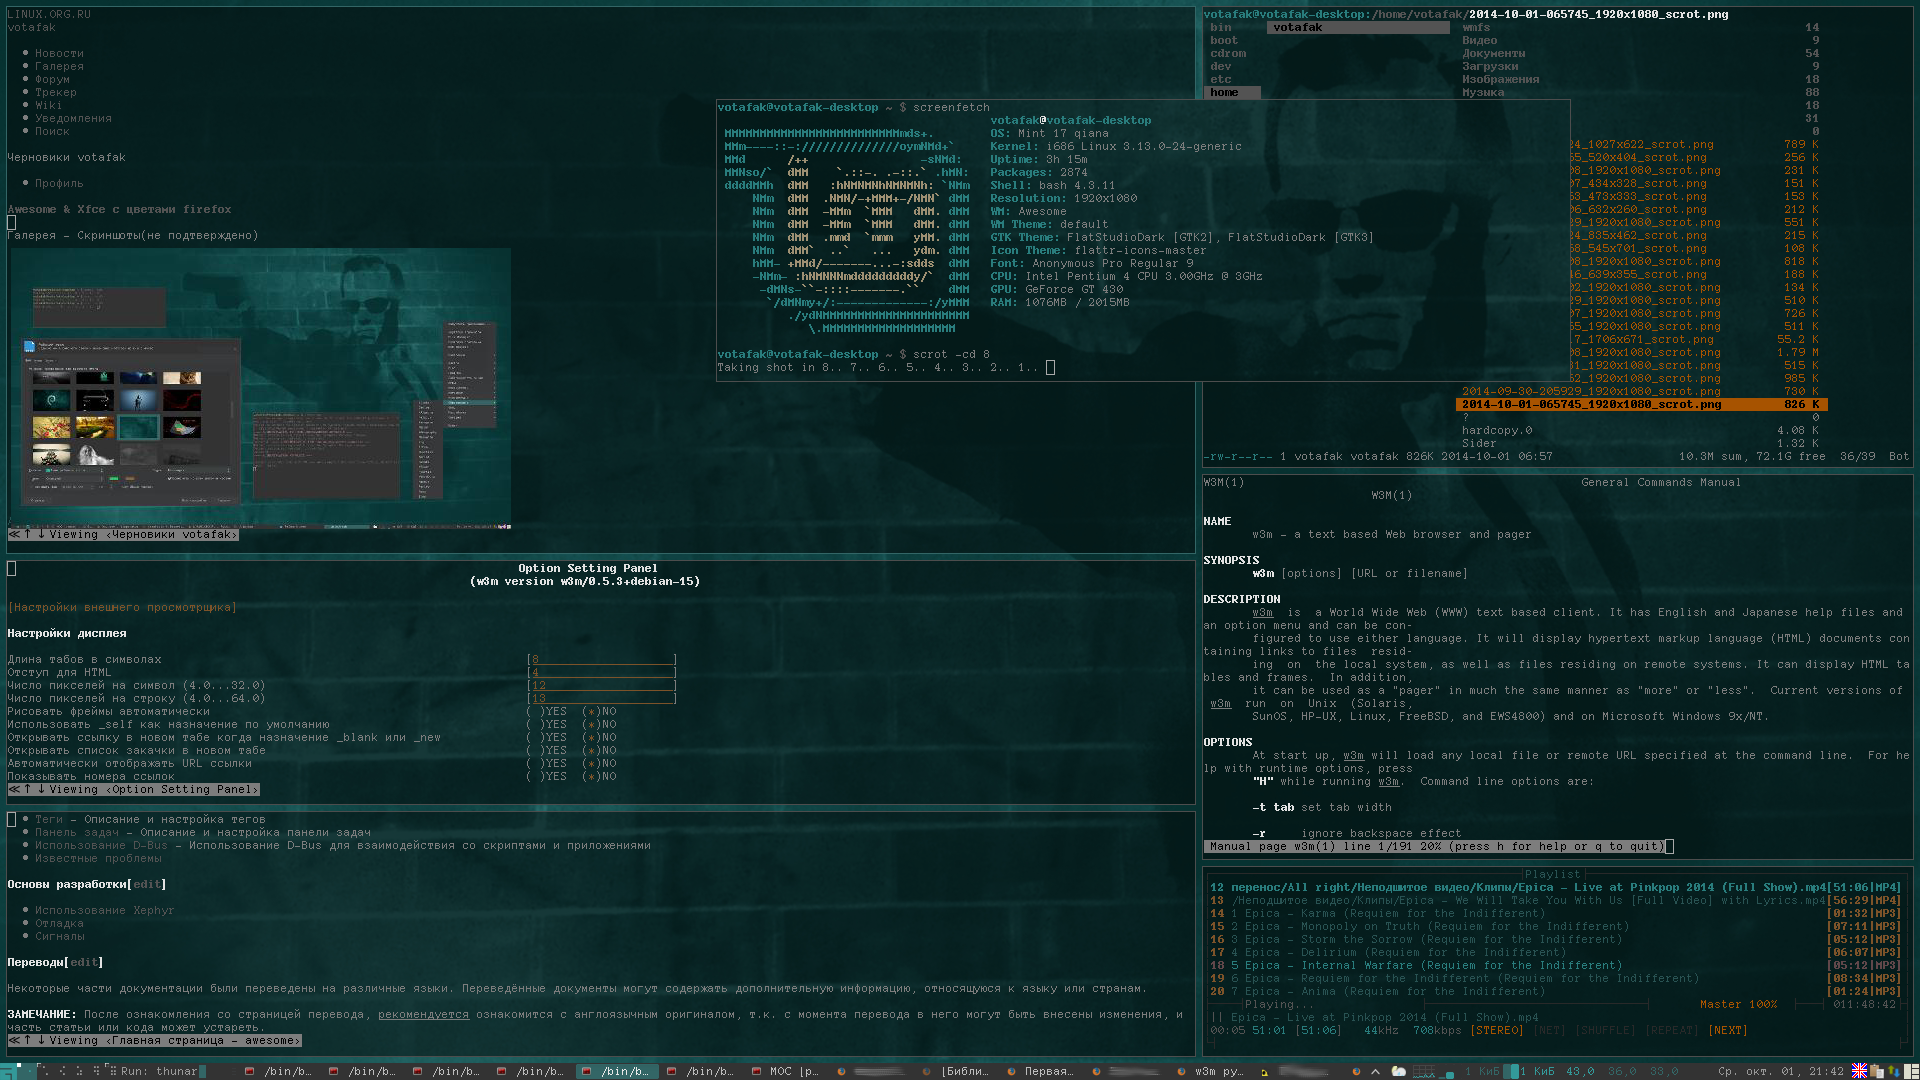Open the Форум link

(53, 80)
